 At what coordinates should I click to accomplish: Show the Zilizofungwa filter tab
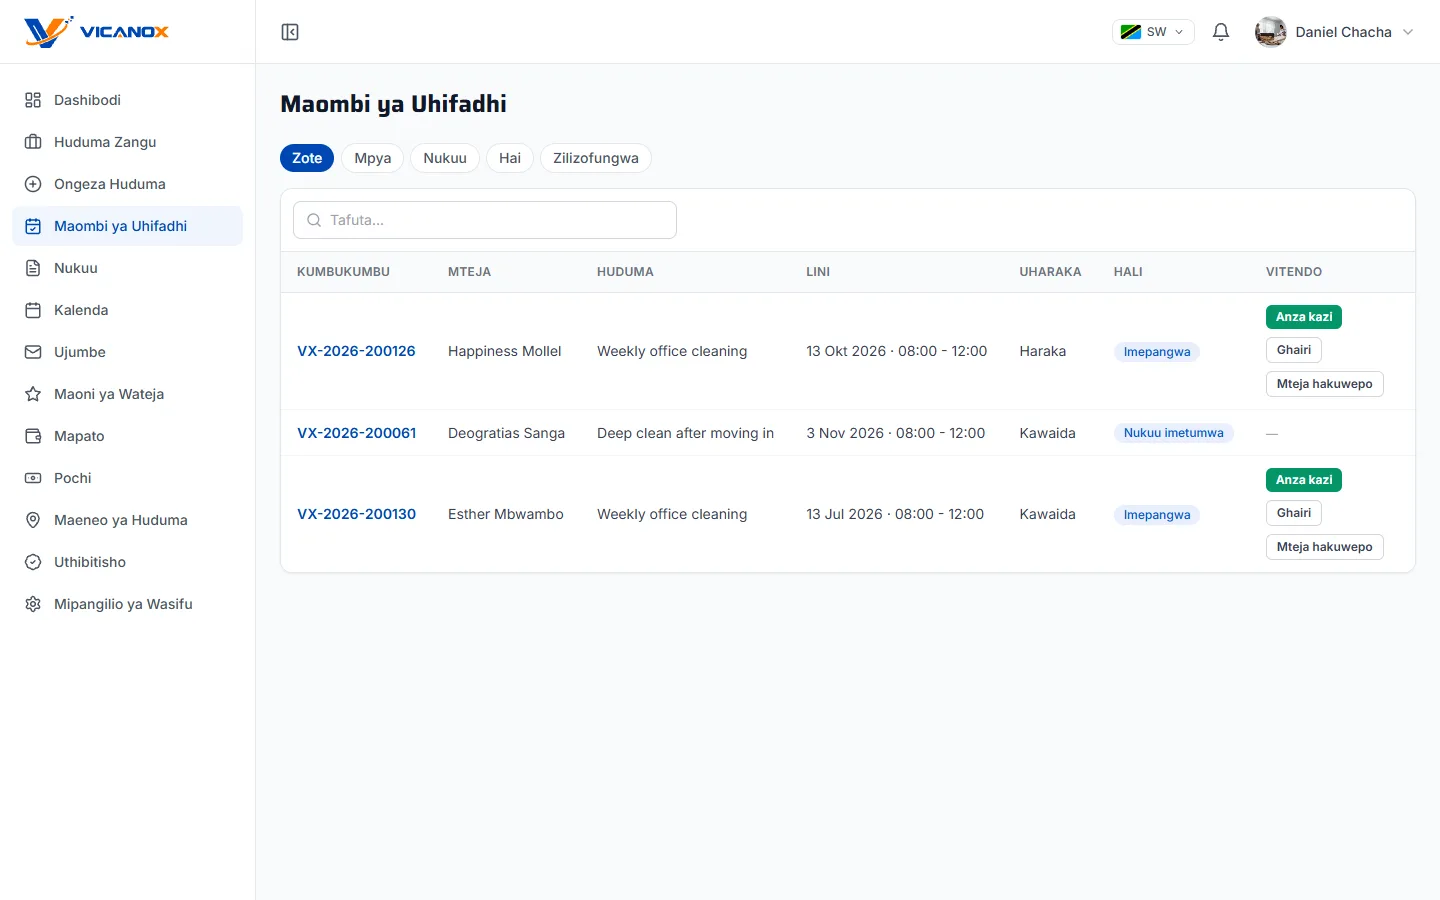pos(596,158)
